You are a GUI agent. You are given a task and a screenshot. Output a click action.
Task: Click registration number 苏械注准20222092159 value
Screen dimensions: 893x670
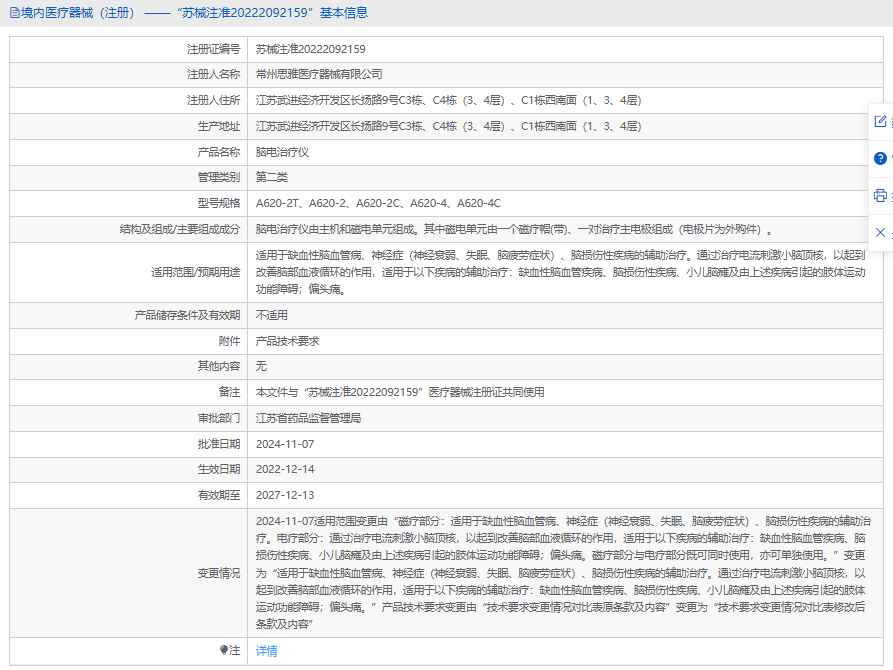(310, 49)
